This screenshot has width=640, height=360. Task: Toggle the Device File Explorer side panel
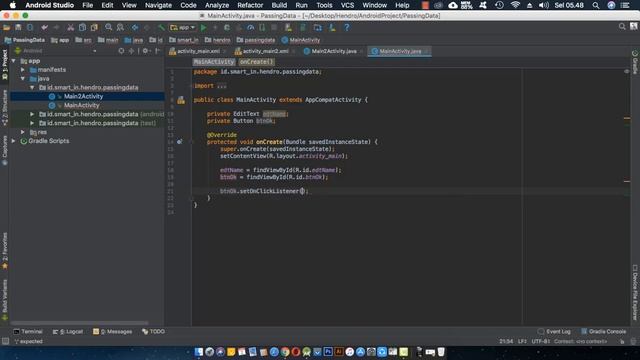point(635,292)
